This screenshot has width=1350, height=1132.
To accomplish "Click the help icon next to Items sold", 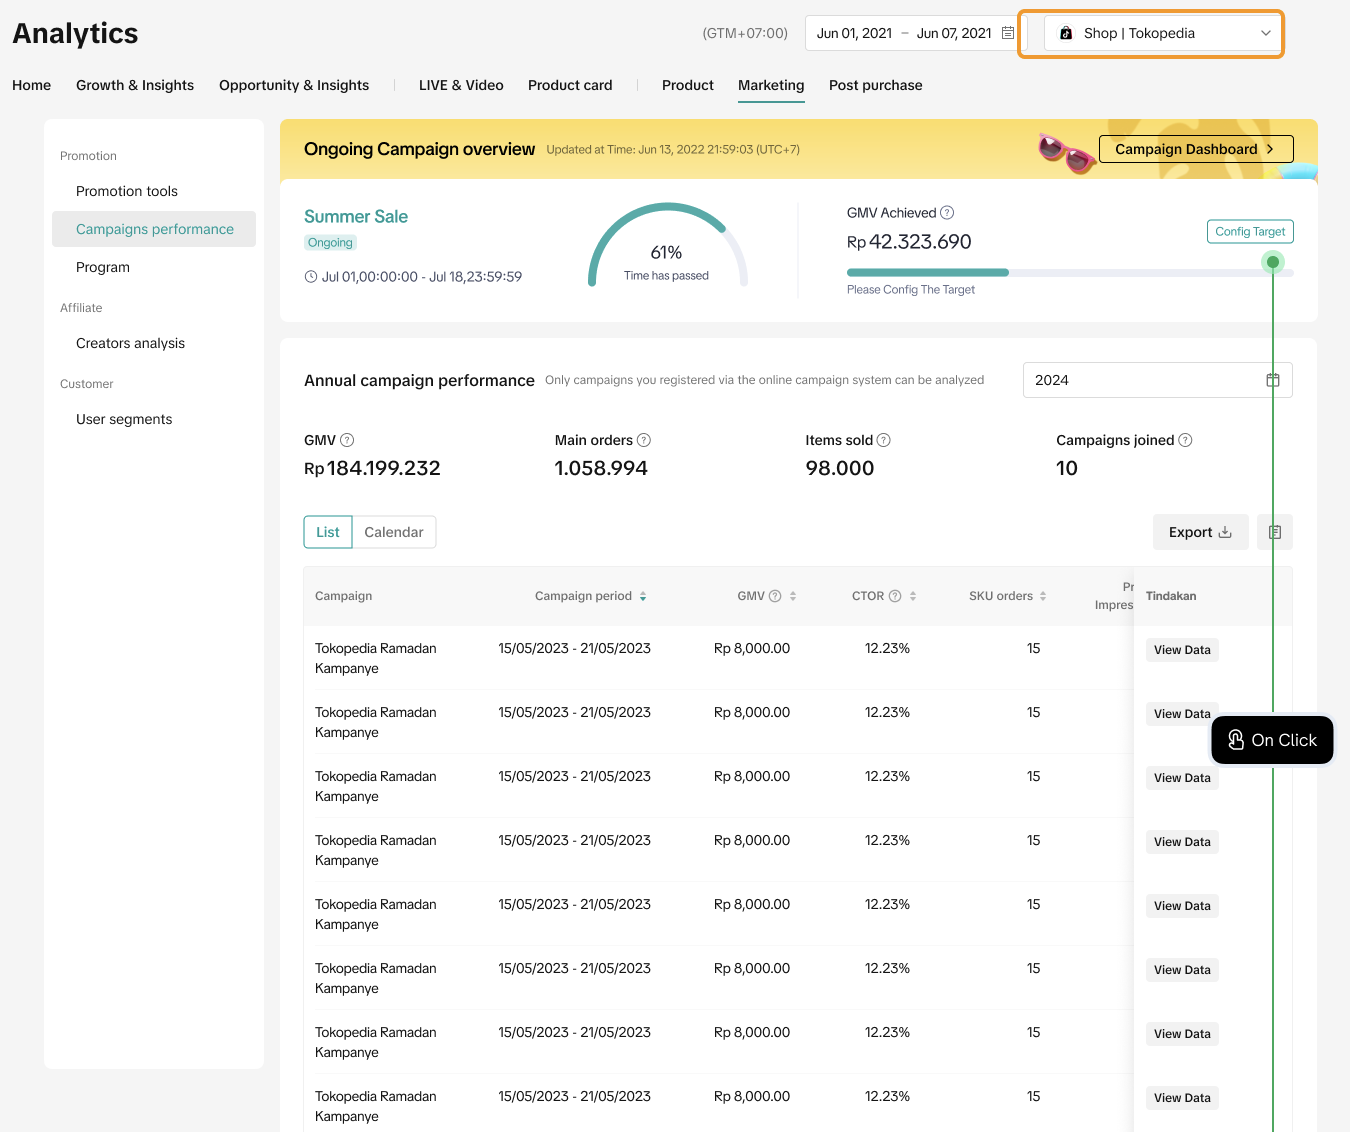I will (x=884, y=440).
